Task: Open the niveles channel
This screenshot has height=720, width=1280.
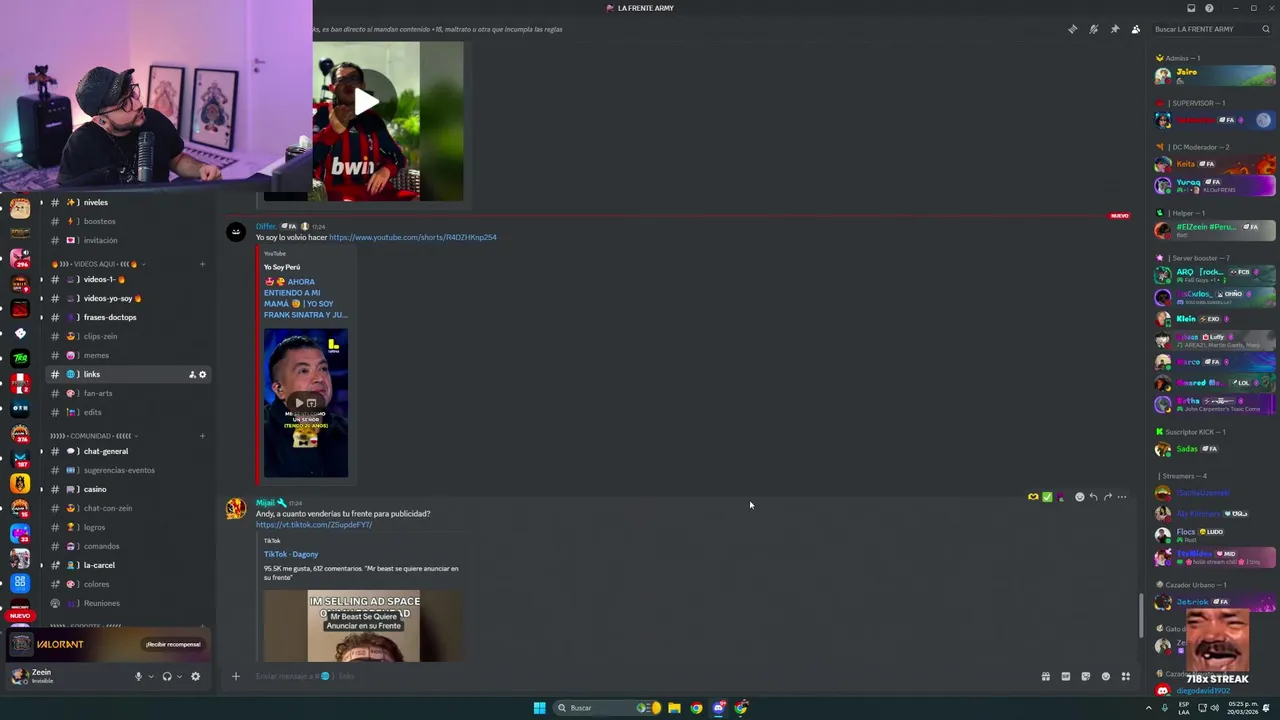Action: coord(128,202)
